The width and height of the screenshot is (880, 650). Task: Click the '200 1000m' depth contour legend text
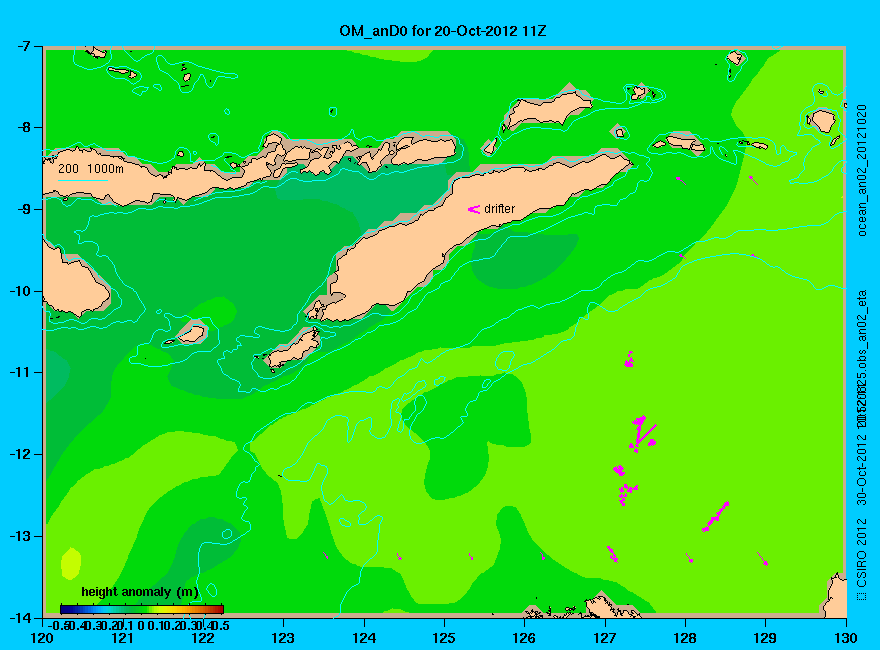click(91, 168)
